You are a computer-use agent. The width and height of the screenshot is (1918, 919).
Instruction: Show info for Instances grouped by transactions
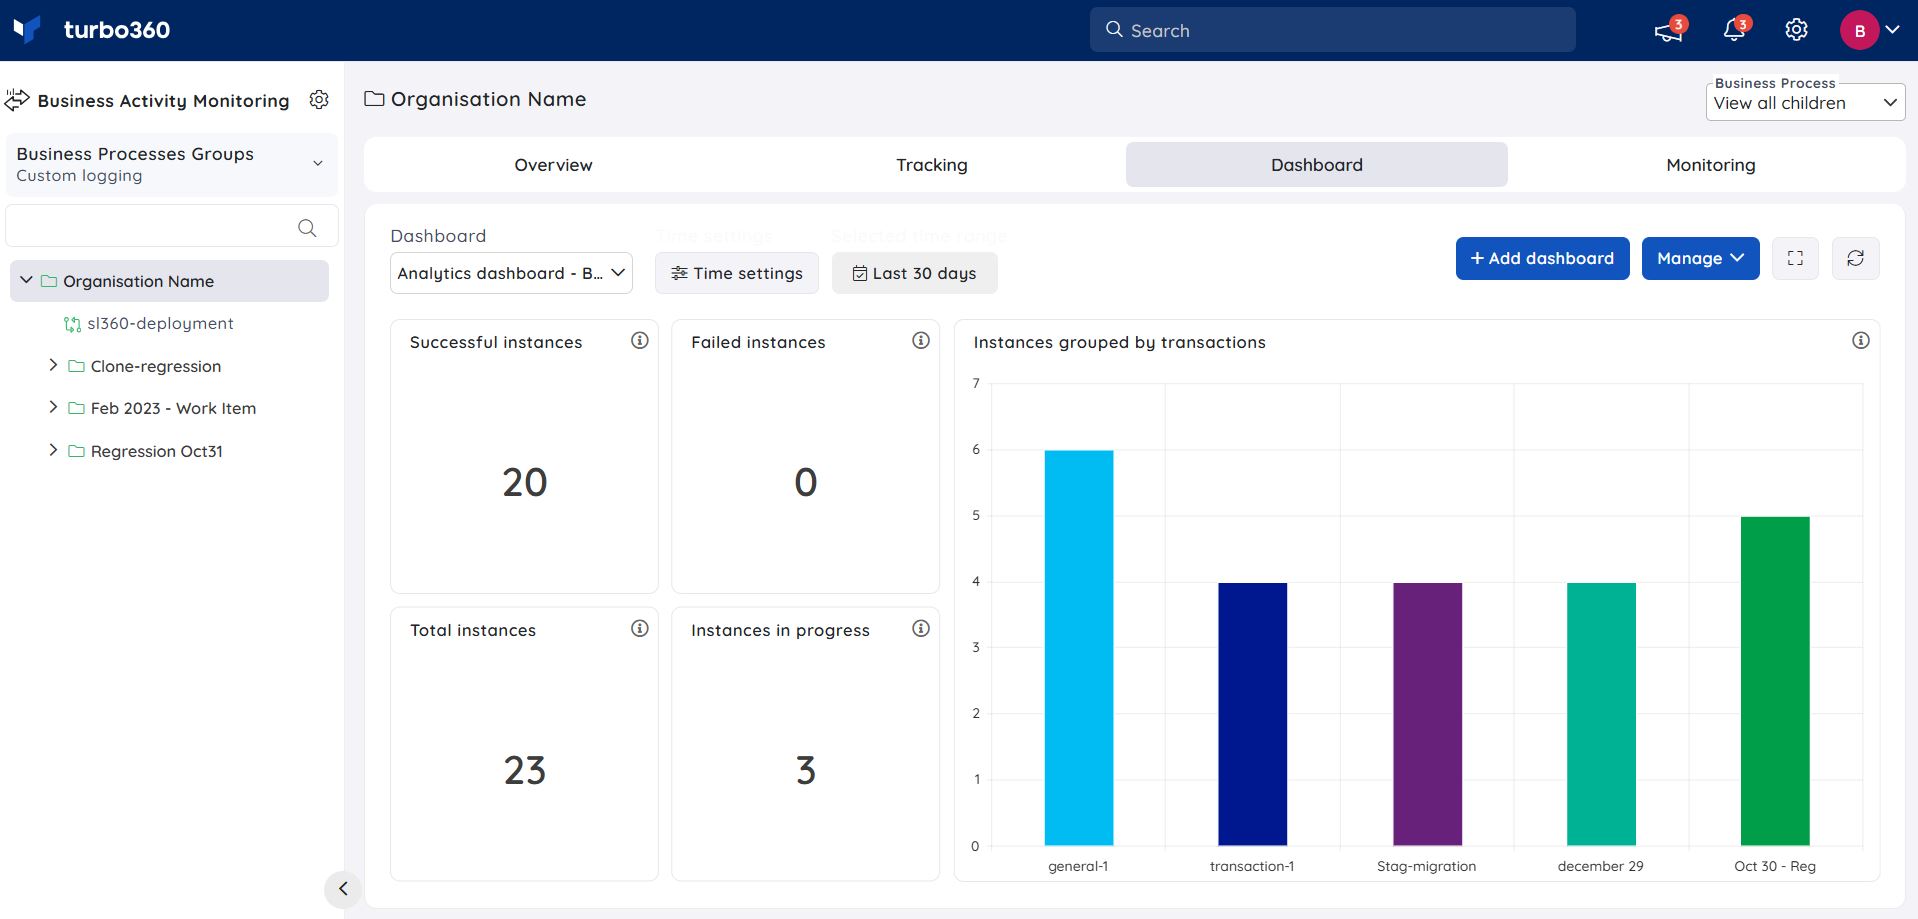click(x=1860, y=341)
